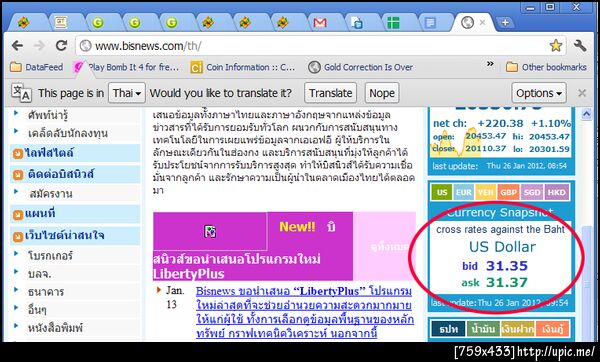Screen dimensions: 600x362
Task: Open the ติดต่อบิสนิวส์ sidebar section
Action: click(x=75, y=174)
